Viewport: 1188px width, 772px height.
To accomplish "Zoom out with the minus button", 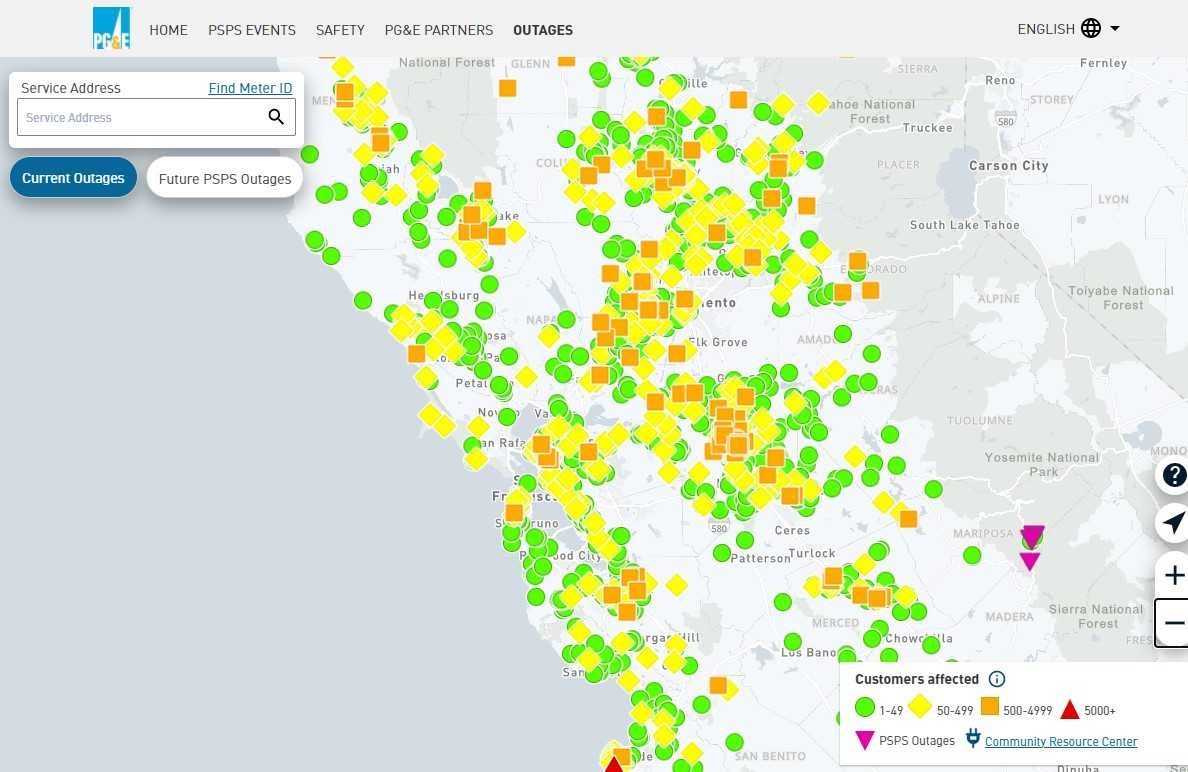I will point(1174,623).
